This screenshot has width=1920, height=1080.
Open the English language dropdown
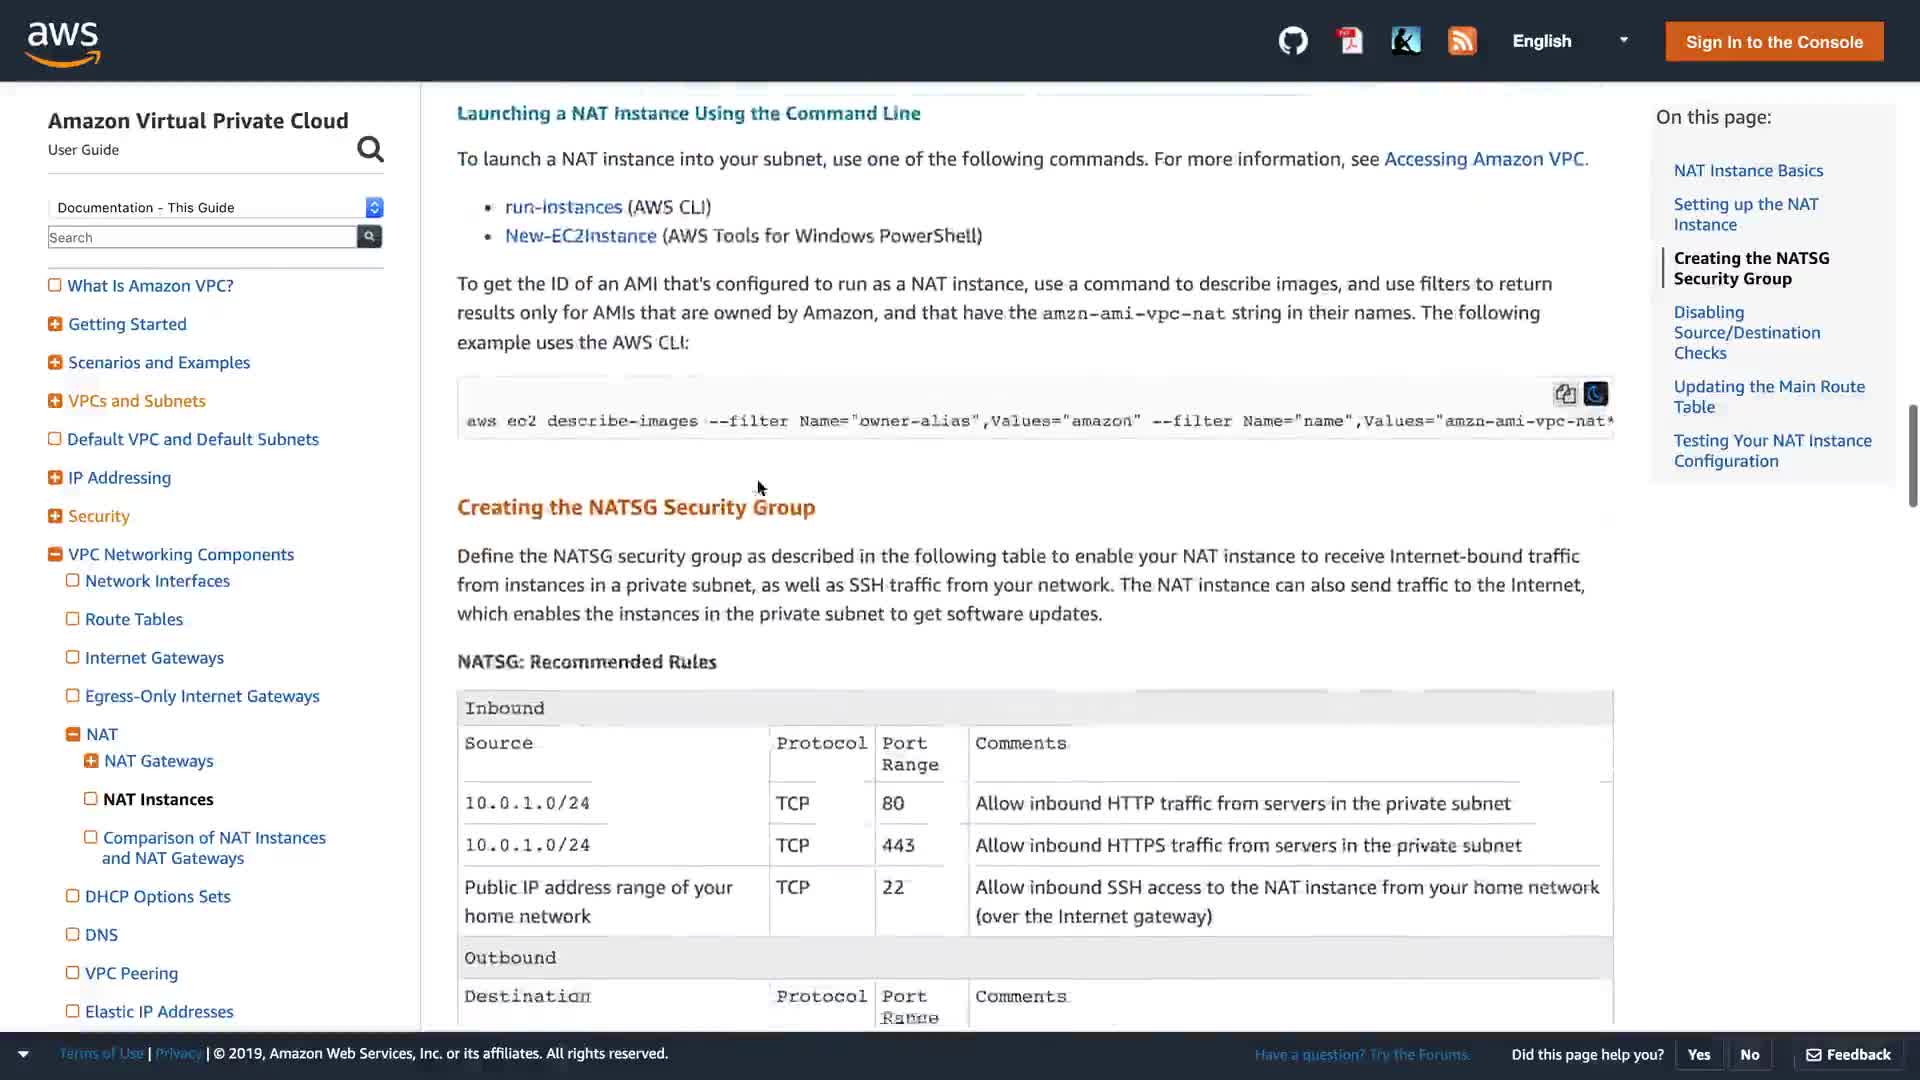(1570, 41)
